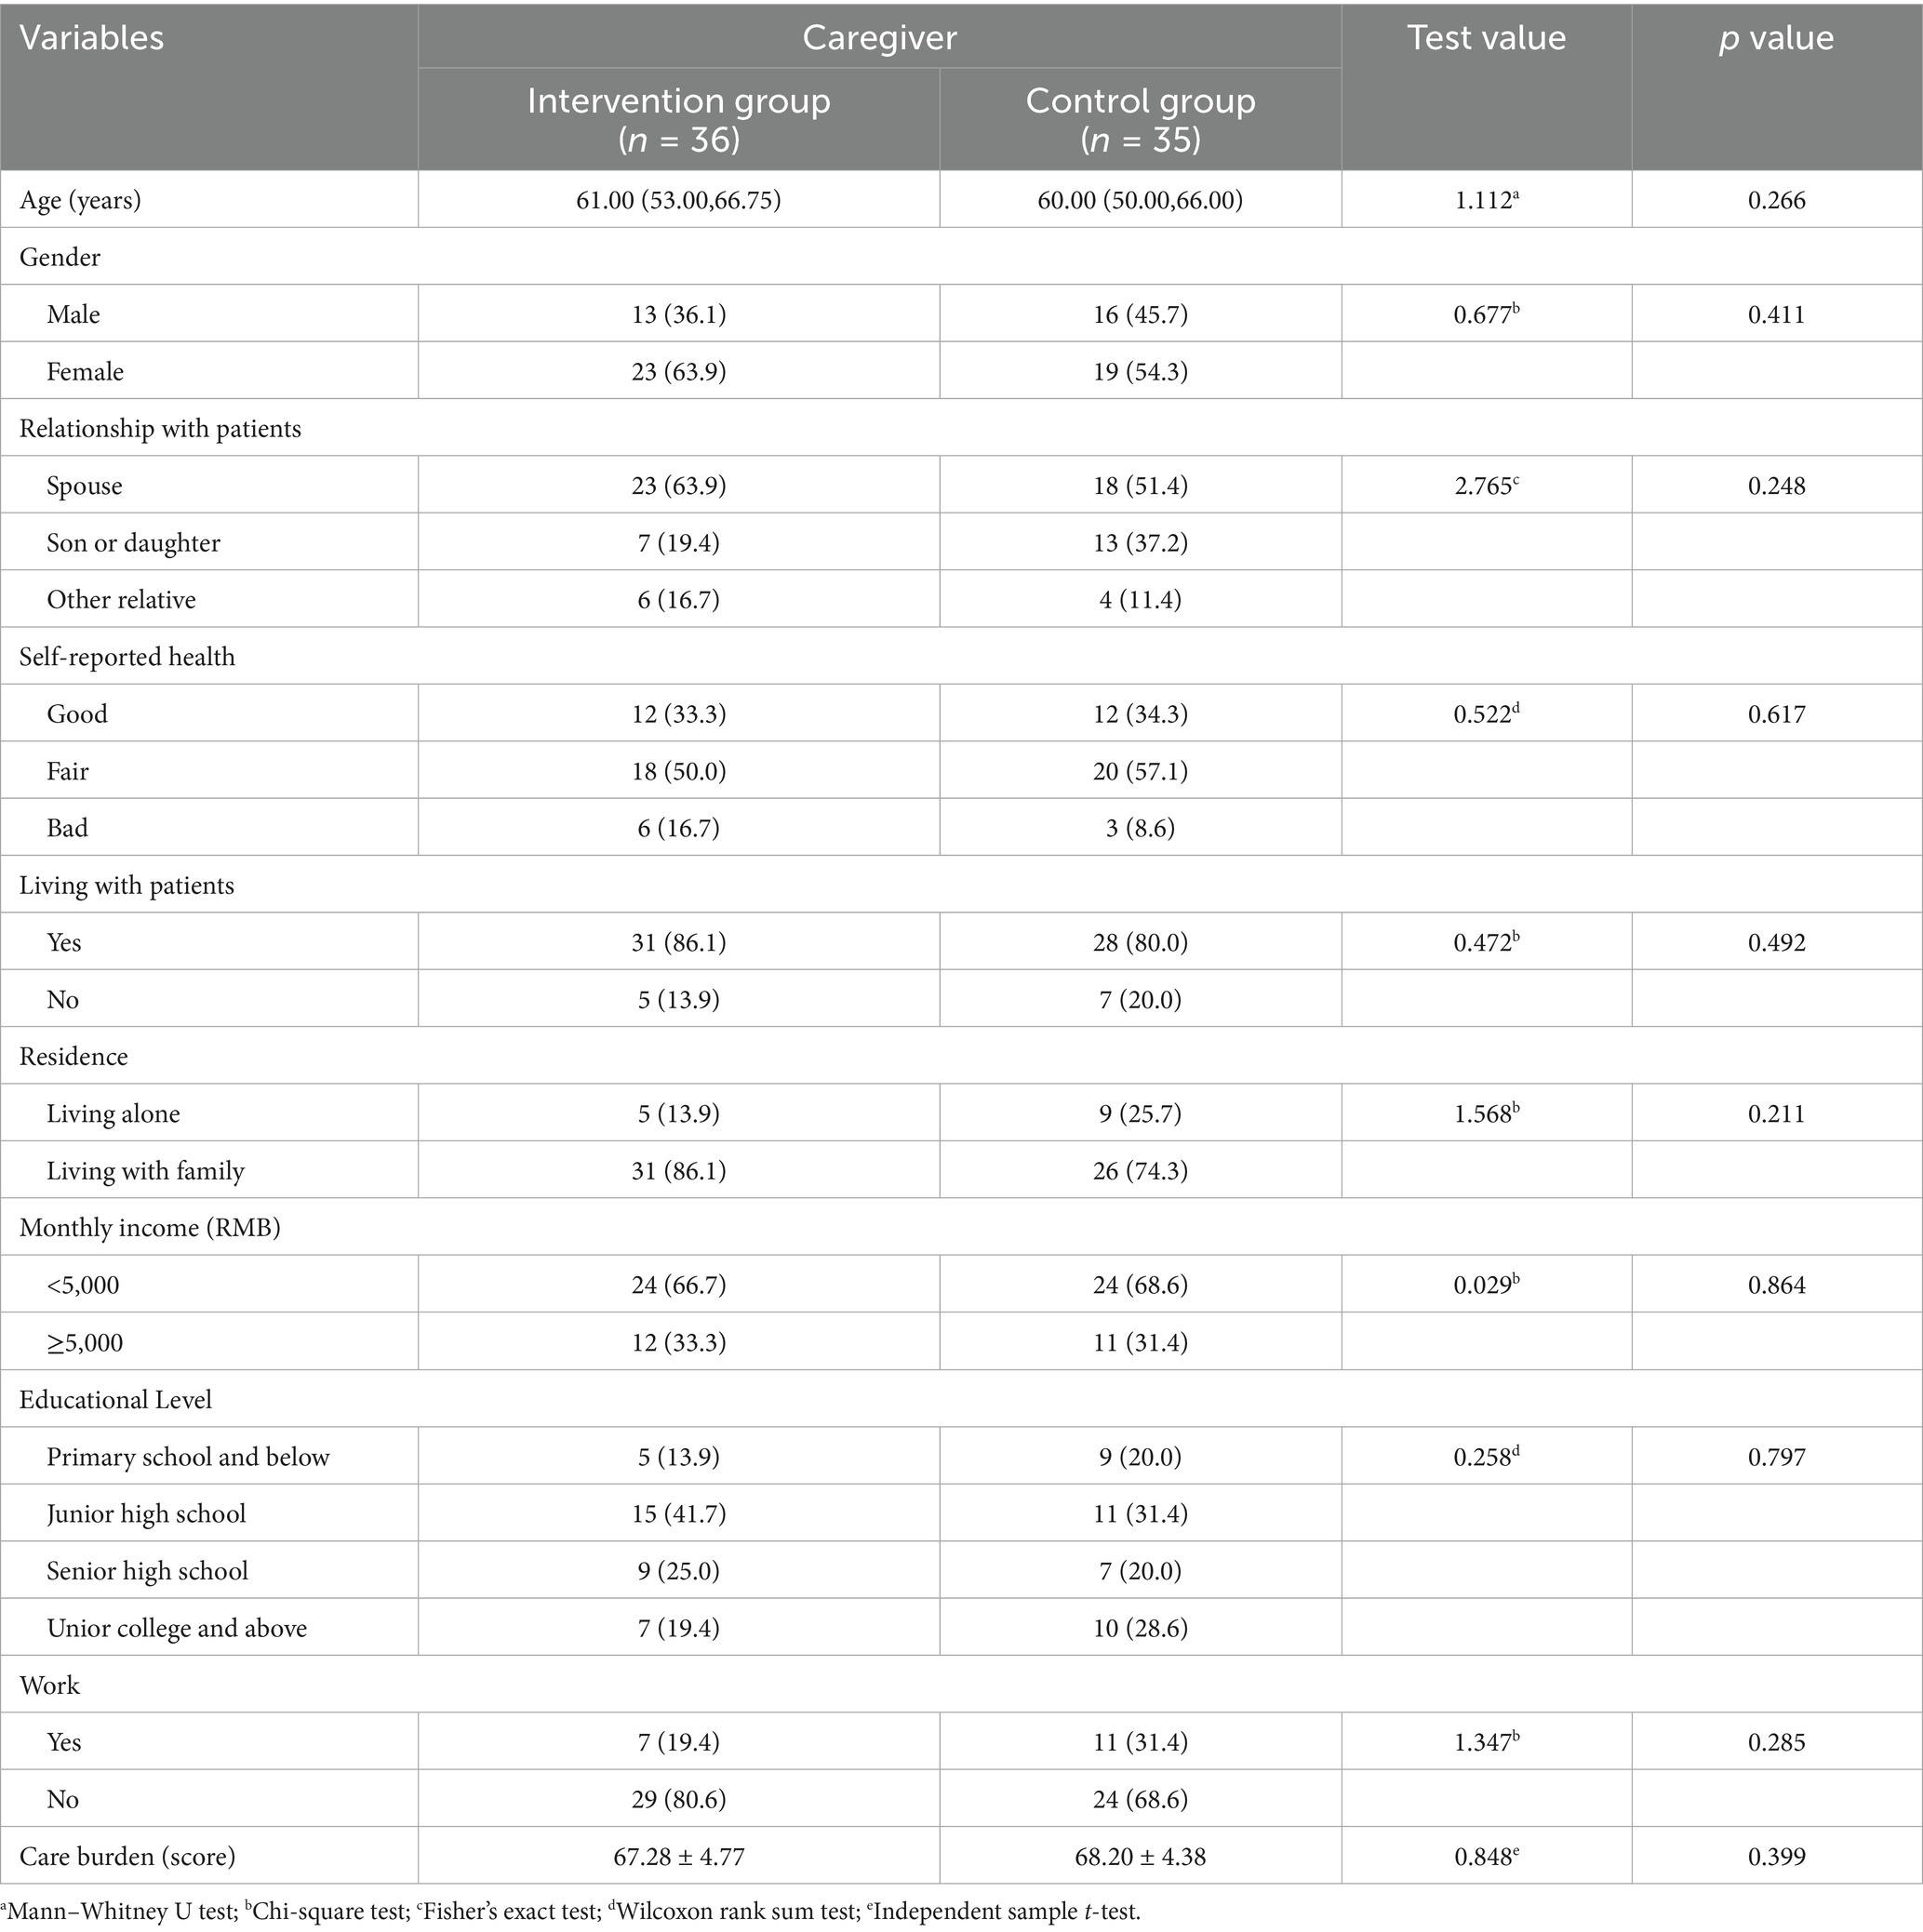Click the p value column header

point(1776,38)
